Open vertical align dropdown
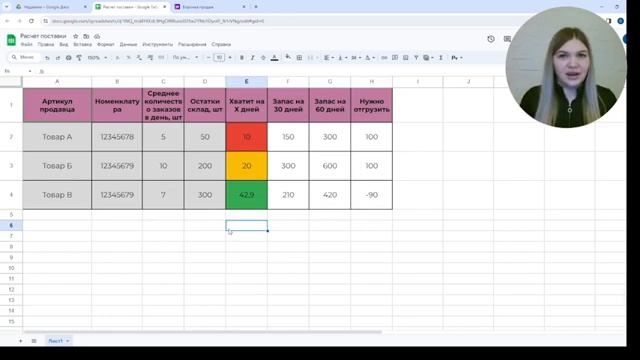This screenshot has height=360, width=640. pos(342,58)
